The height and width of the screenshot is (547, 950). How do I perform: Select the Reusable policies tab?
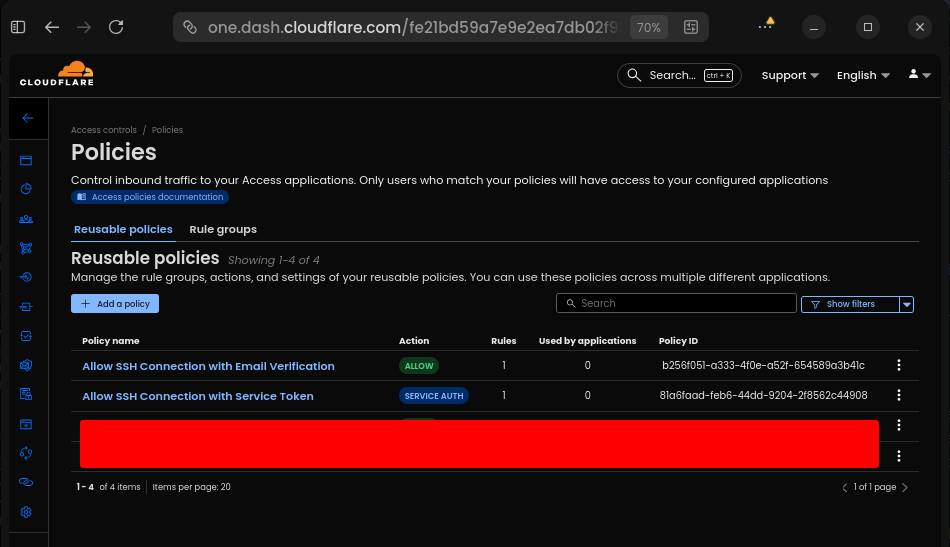[123, 229]
